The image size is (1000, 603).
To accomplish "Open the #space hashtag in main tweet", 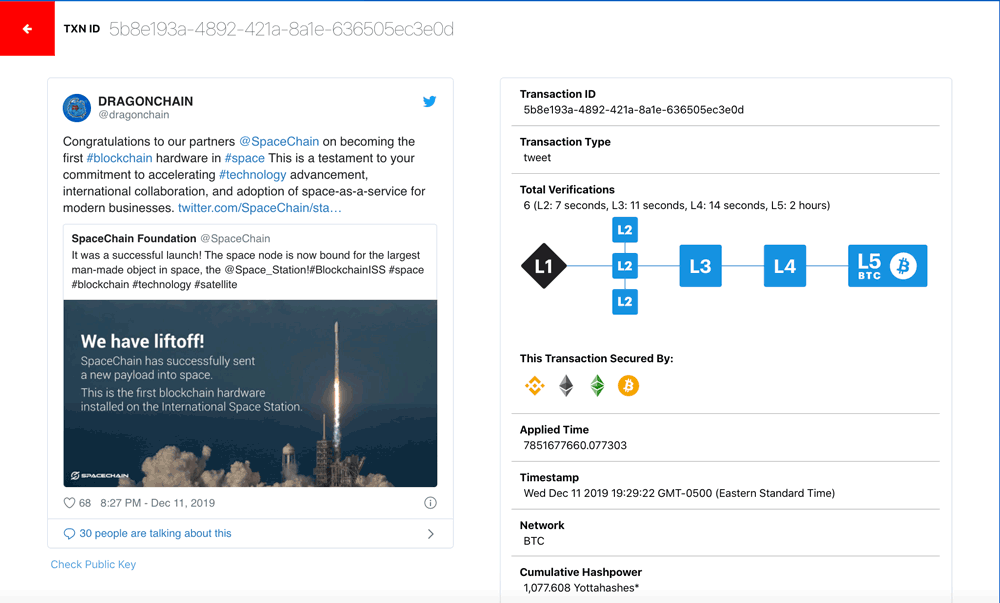I will 244,158.
